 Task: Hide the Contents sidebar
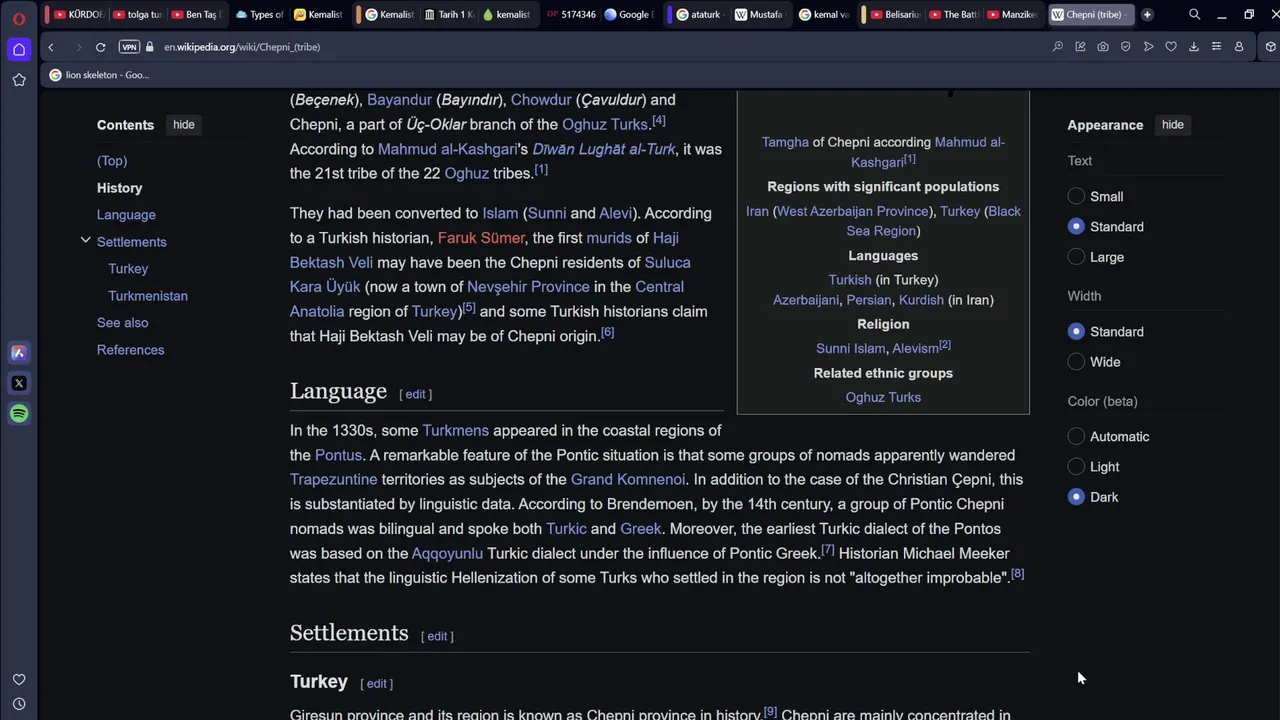point(184,125)
